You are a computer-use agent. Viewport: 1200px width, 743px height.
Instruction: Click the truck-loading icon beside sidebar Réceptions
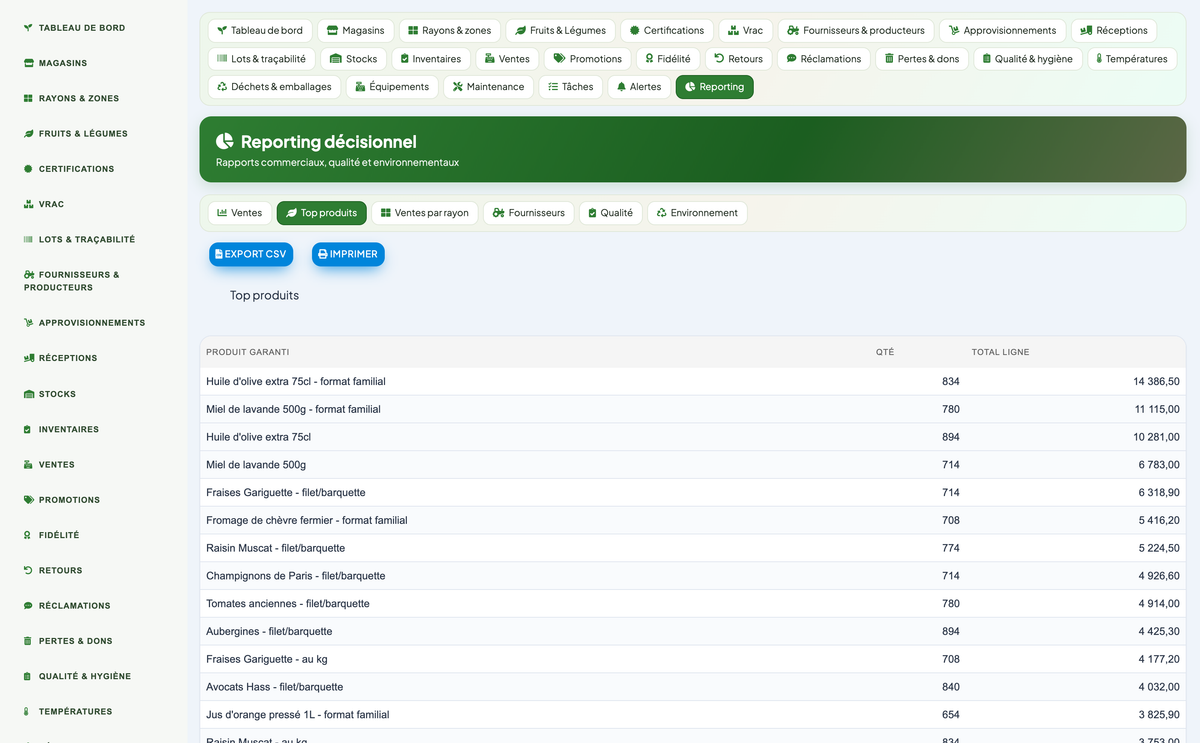click(29, 358)
